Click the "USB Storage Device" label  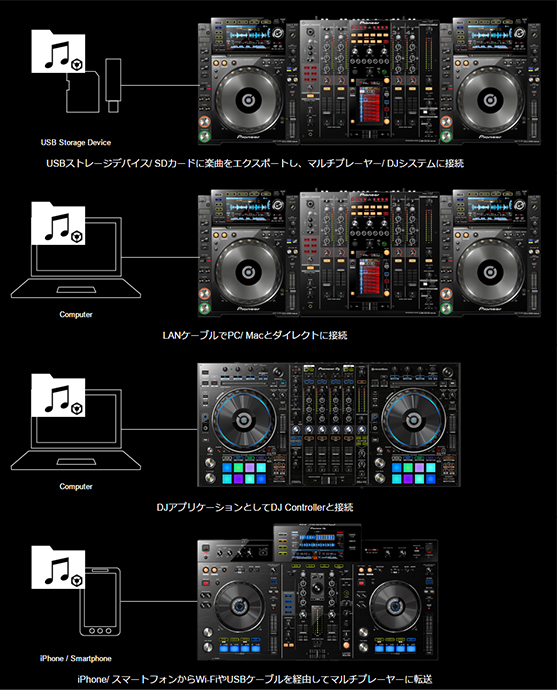(x=76, y=143)
